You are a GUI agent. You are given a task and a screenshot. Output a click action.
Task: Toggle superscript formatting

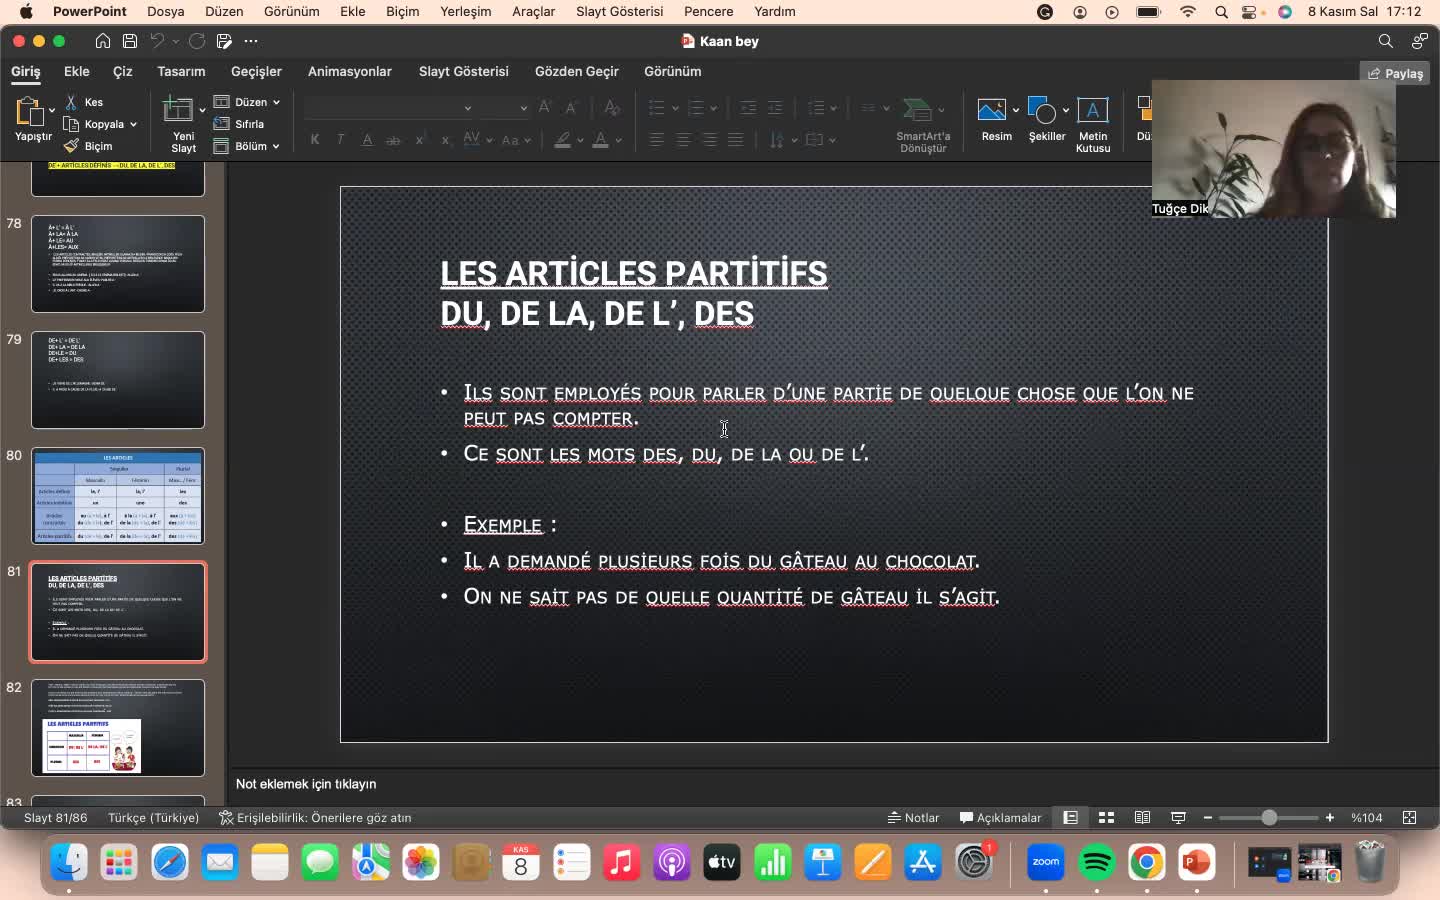click(420, 140)
